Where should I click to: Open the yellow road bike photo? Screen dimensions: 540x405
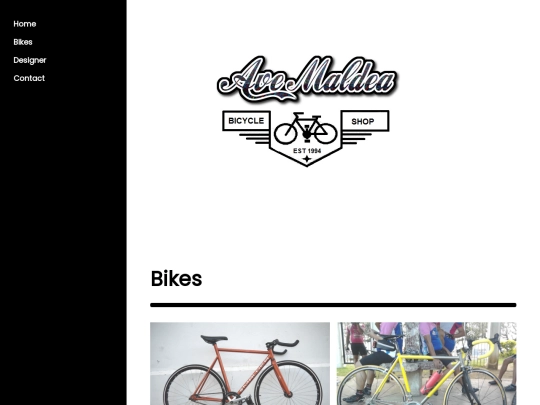pos(427,364)
